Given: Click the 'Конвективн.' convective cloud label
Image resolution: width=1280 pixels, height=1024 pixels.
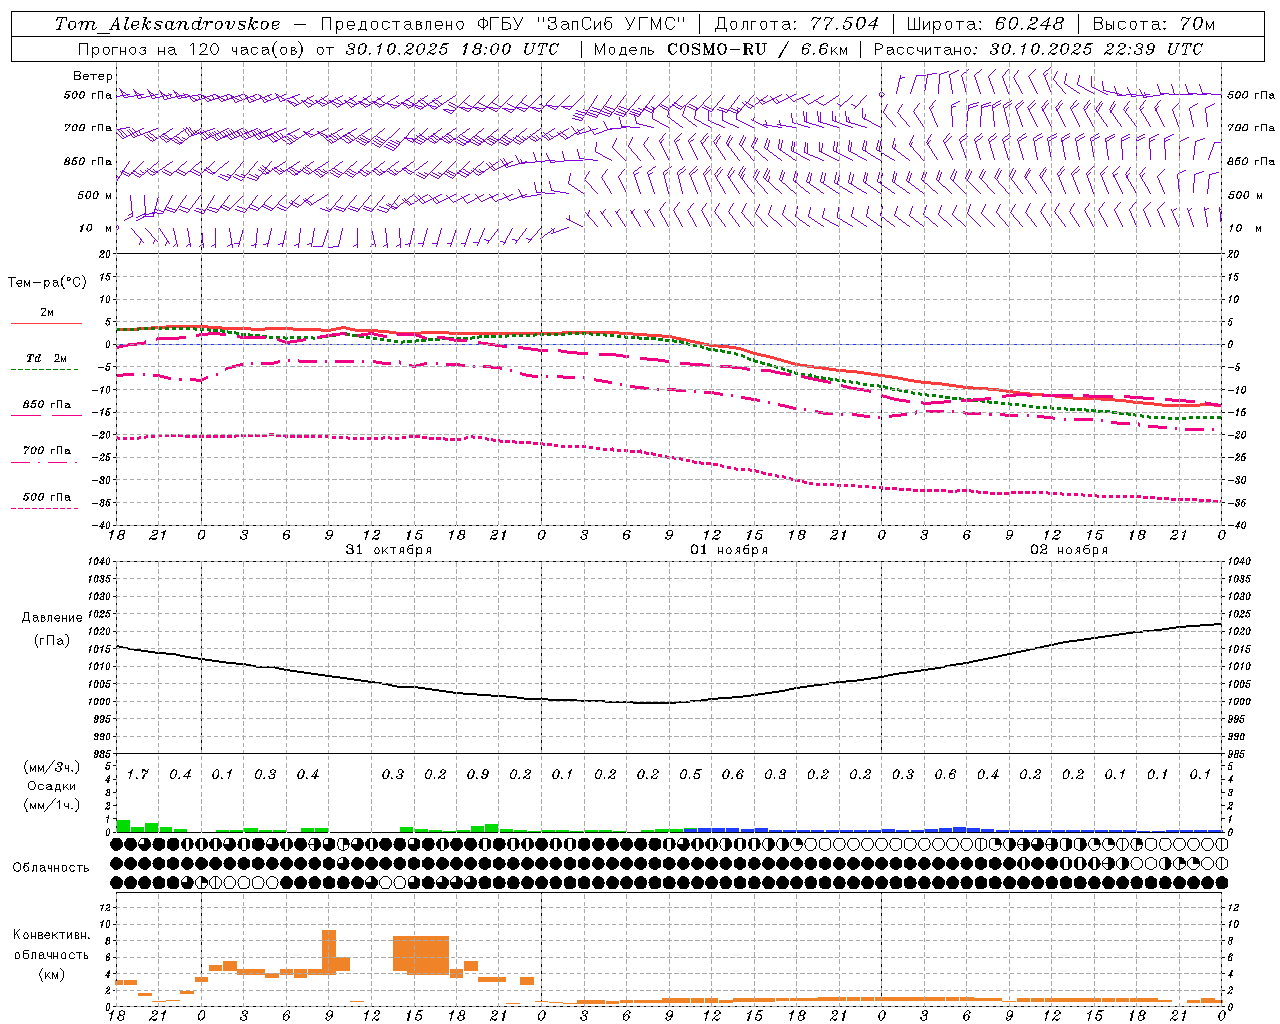Looking at the screenshot, I should (52, 935).
